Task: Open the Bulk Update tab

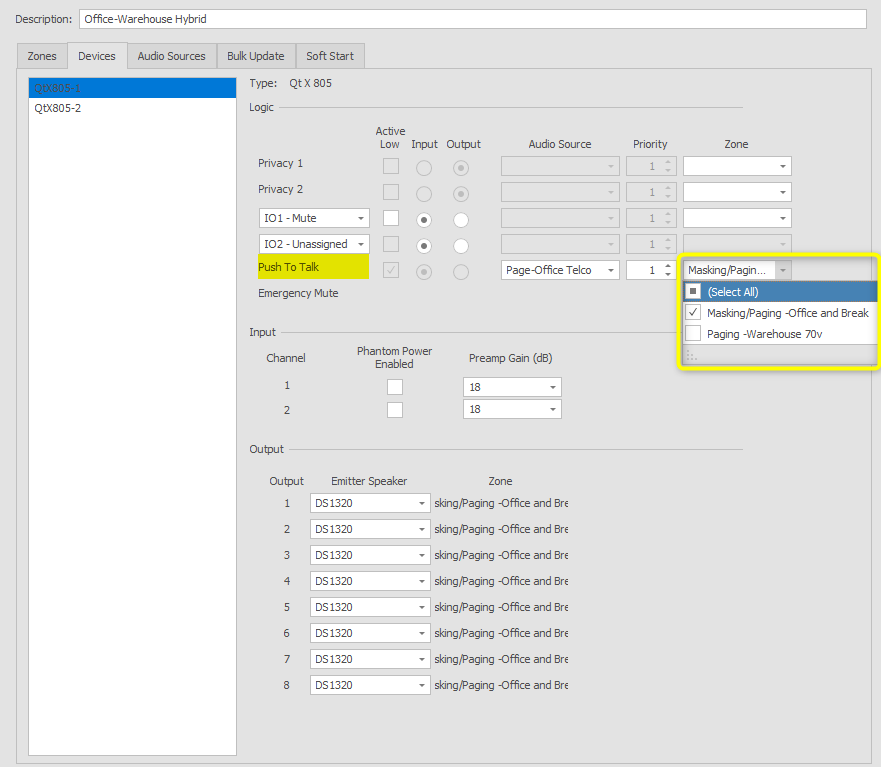Action: 255,56
